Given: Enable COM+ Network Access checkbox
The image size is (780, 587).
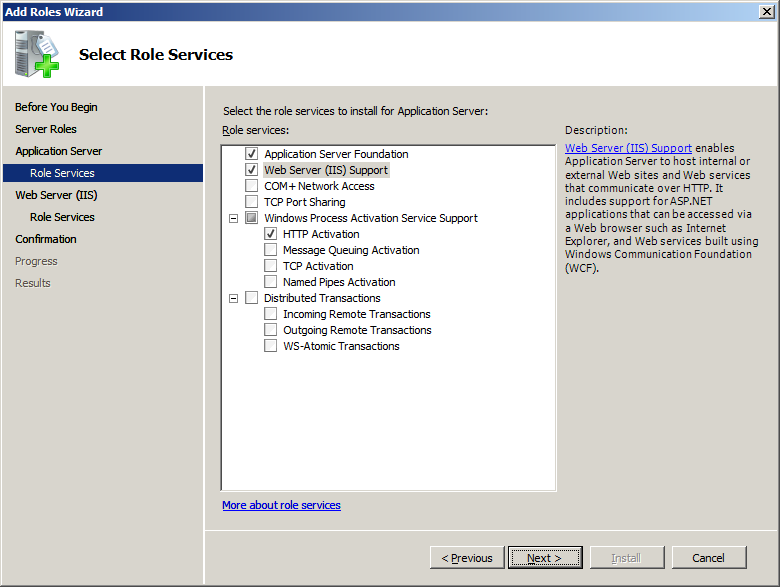Looking at the screenshot, I should point(252,186).
